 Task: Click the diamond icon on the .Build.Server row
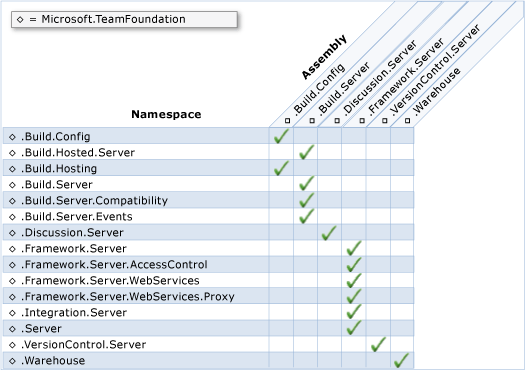[12, 185]
